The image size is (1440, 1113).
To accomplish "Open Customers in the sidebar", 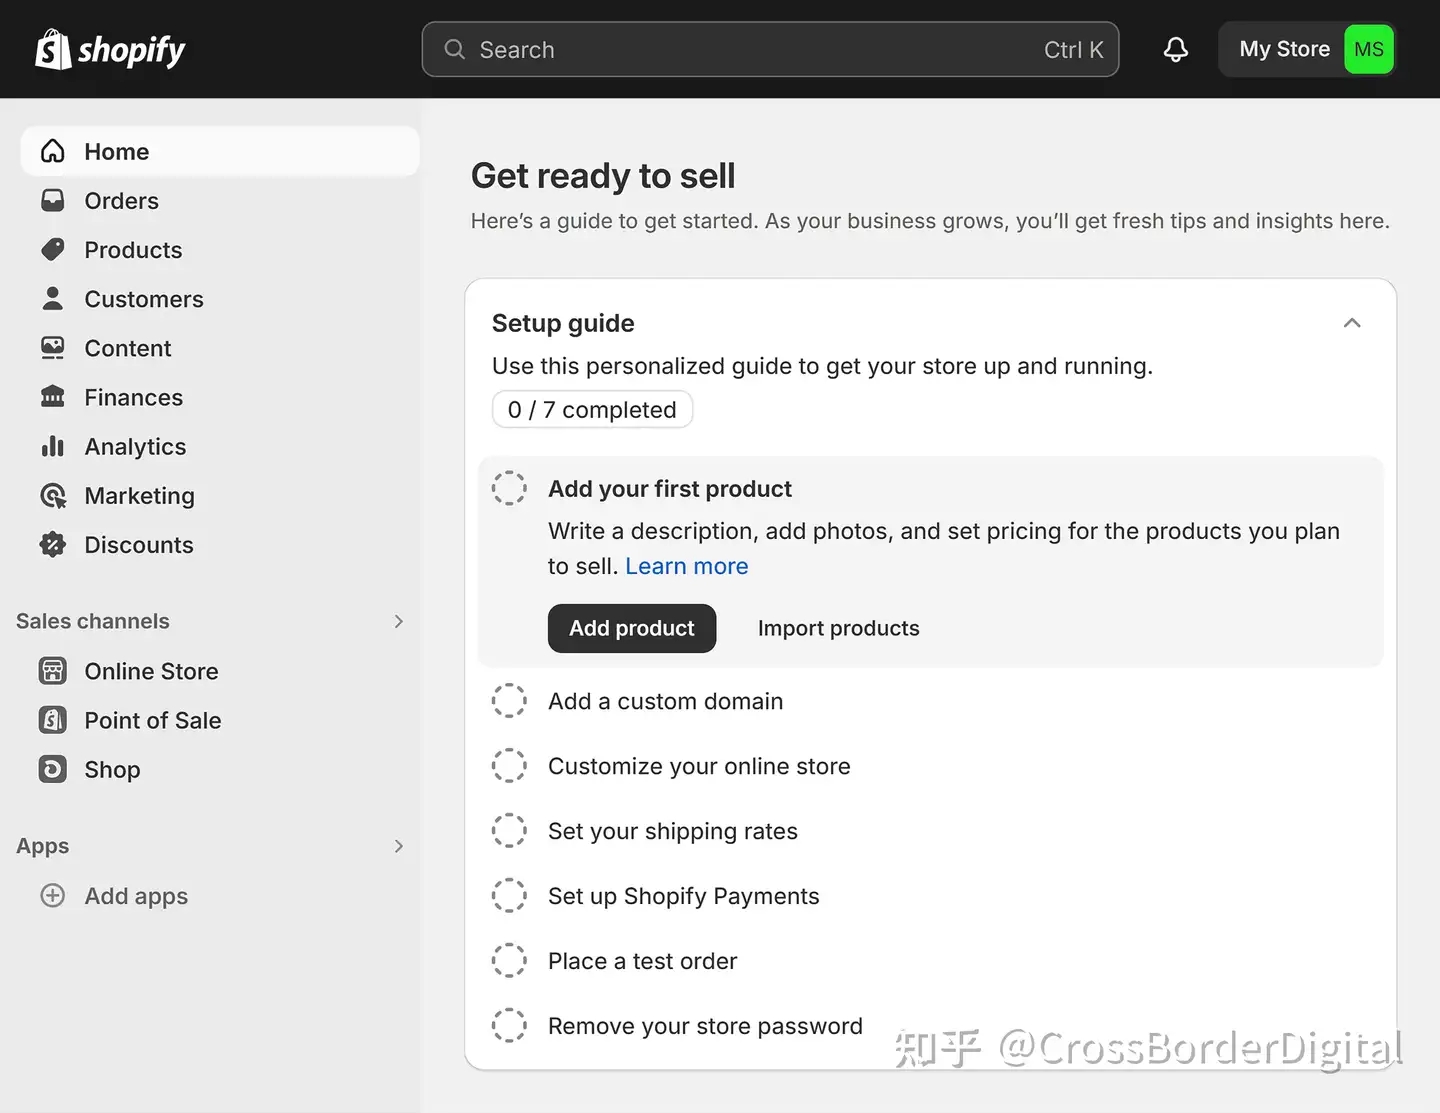I will click(x=143, y=299).
